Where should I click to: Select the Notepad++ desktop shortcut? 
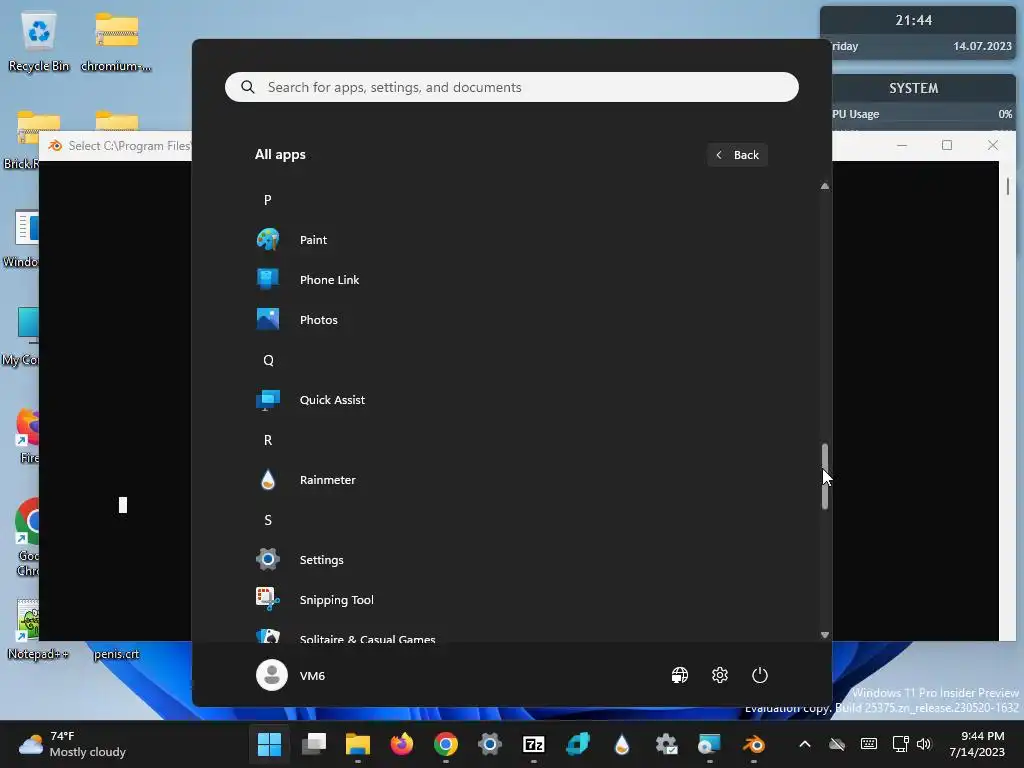coord(38,630)
